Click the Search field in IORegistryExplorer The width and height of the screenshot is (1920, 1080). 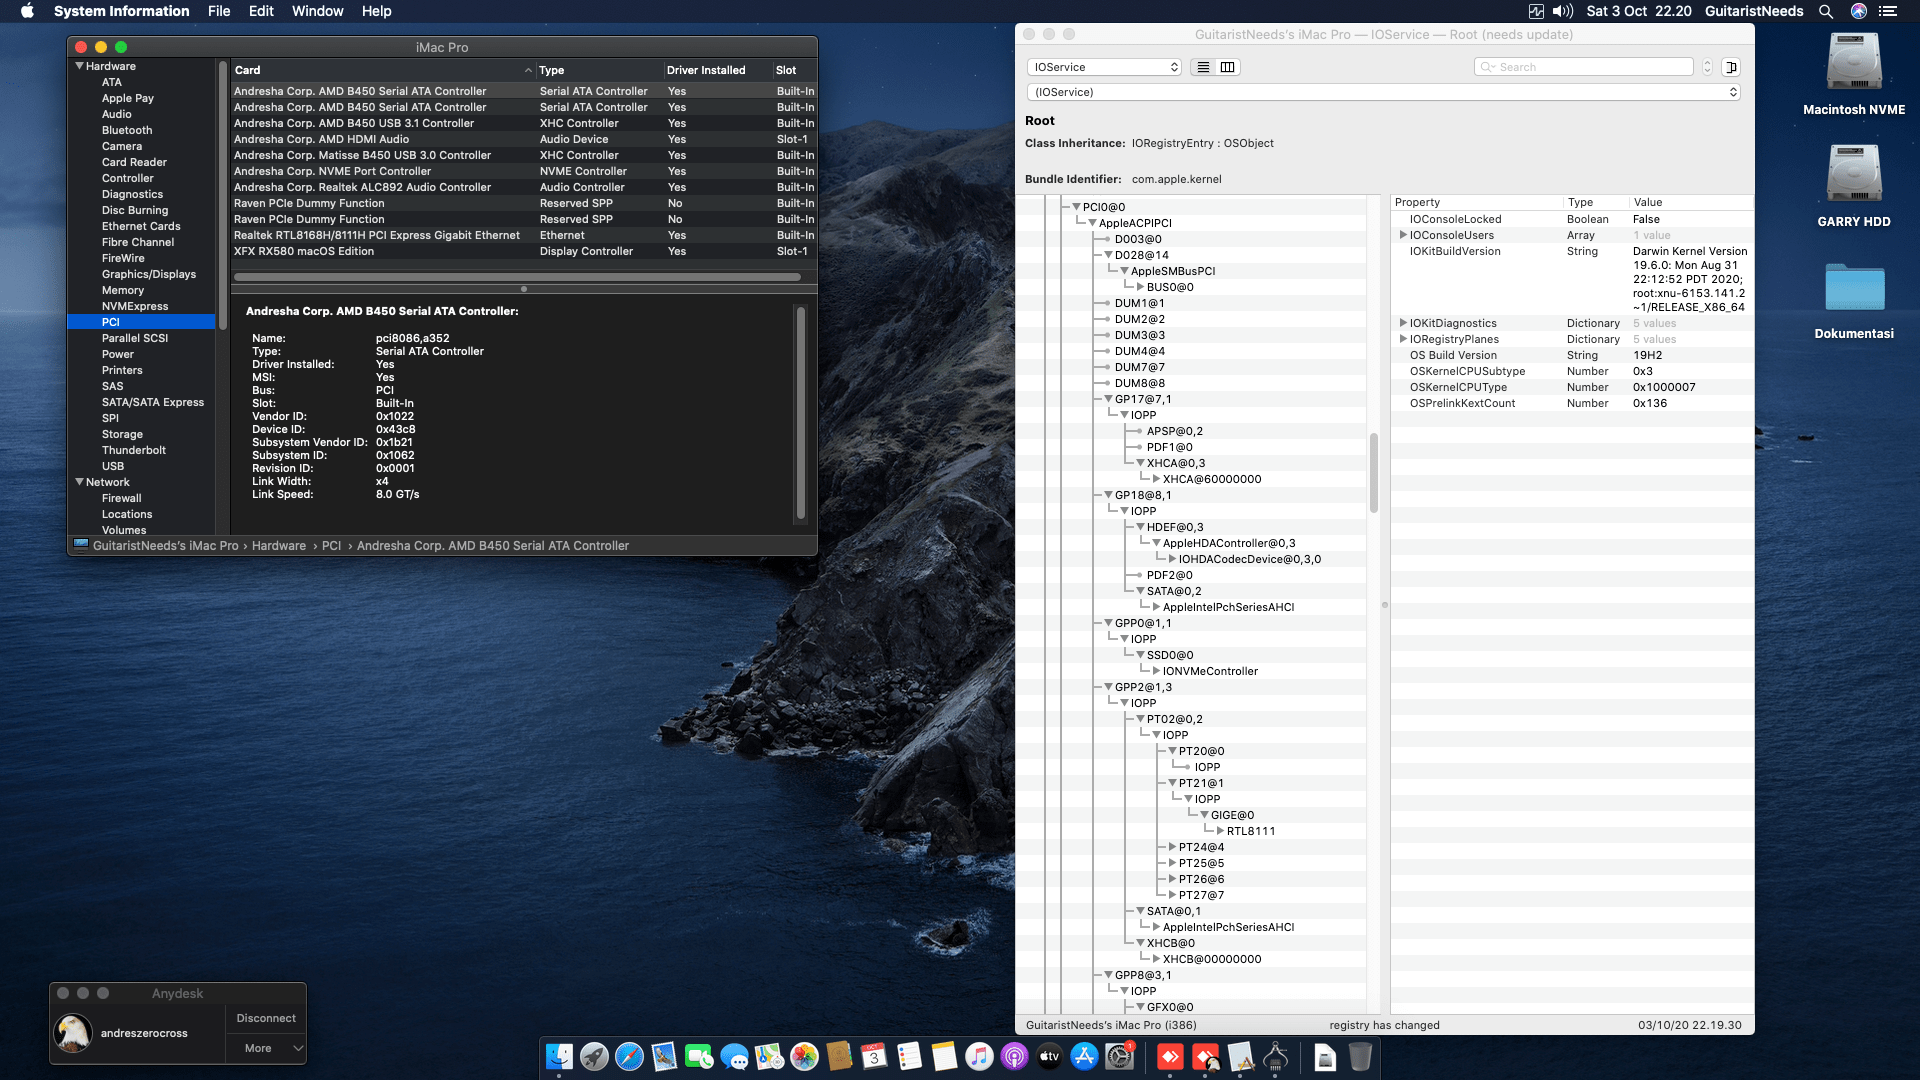[1583, 66]
